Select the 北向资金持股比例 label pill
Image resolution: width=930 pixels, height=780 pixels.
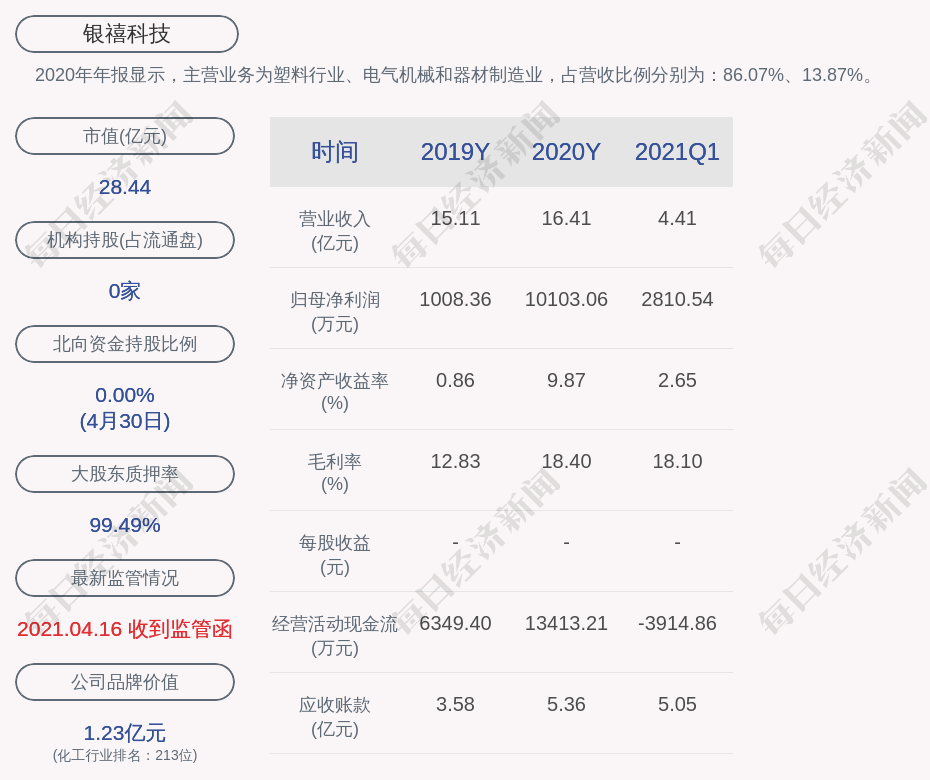tap(125, 344)
